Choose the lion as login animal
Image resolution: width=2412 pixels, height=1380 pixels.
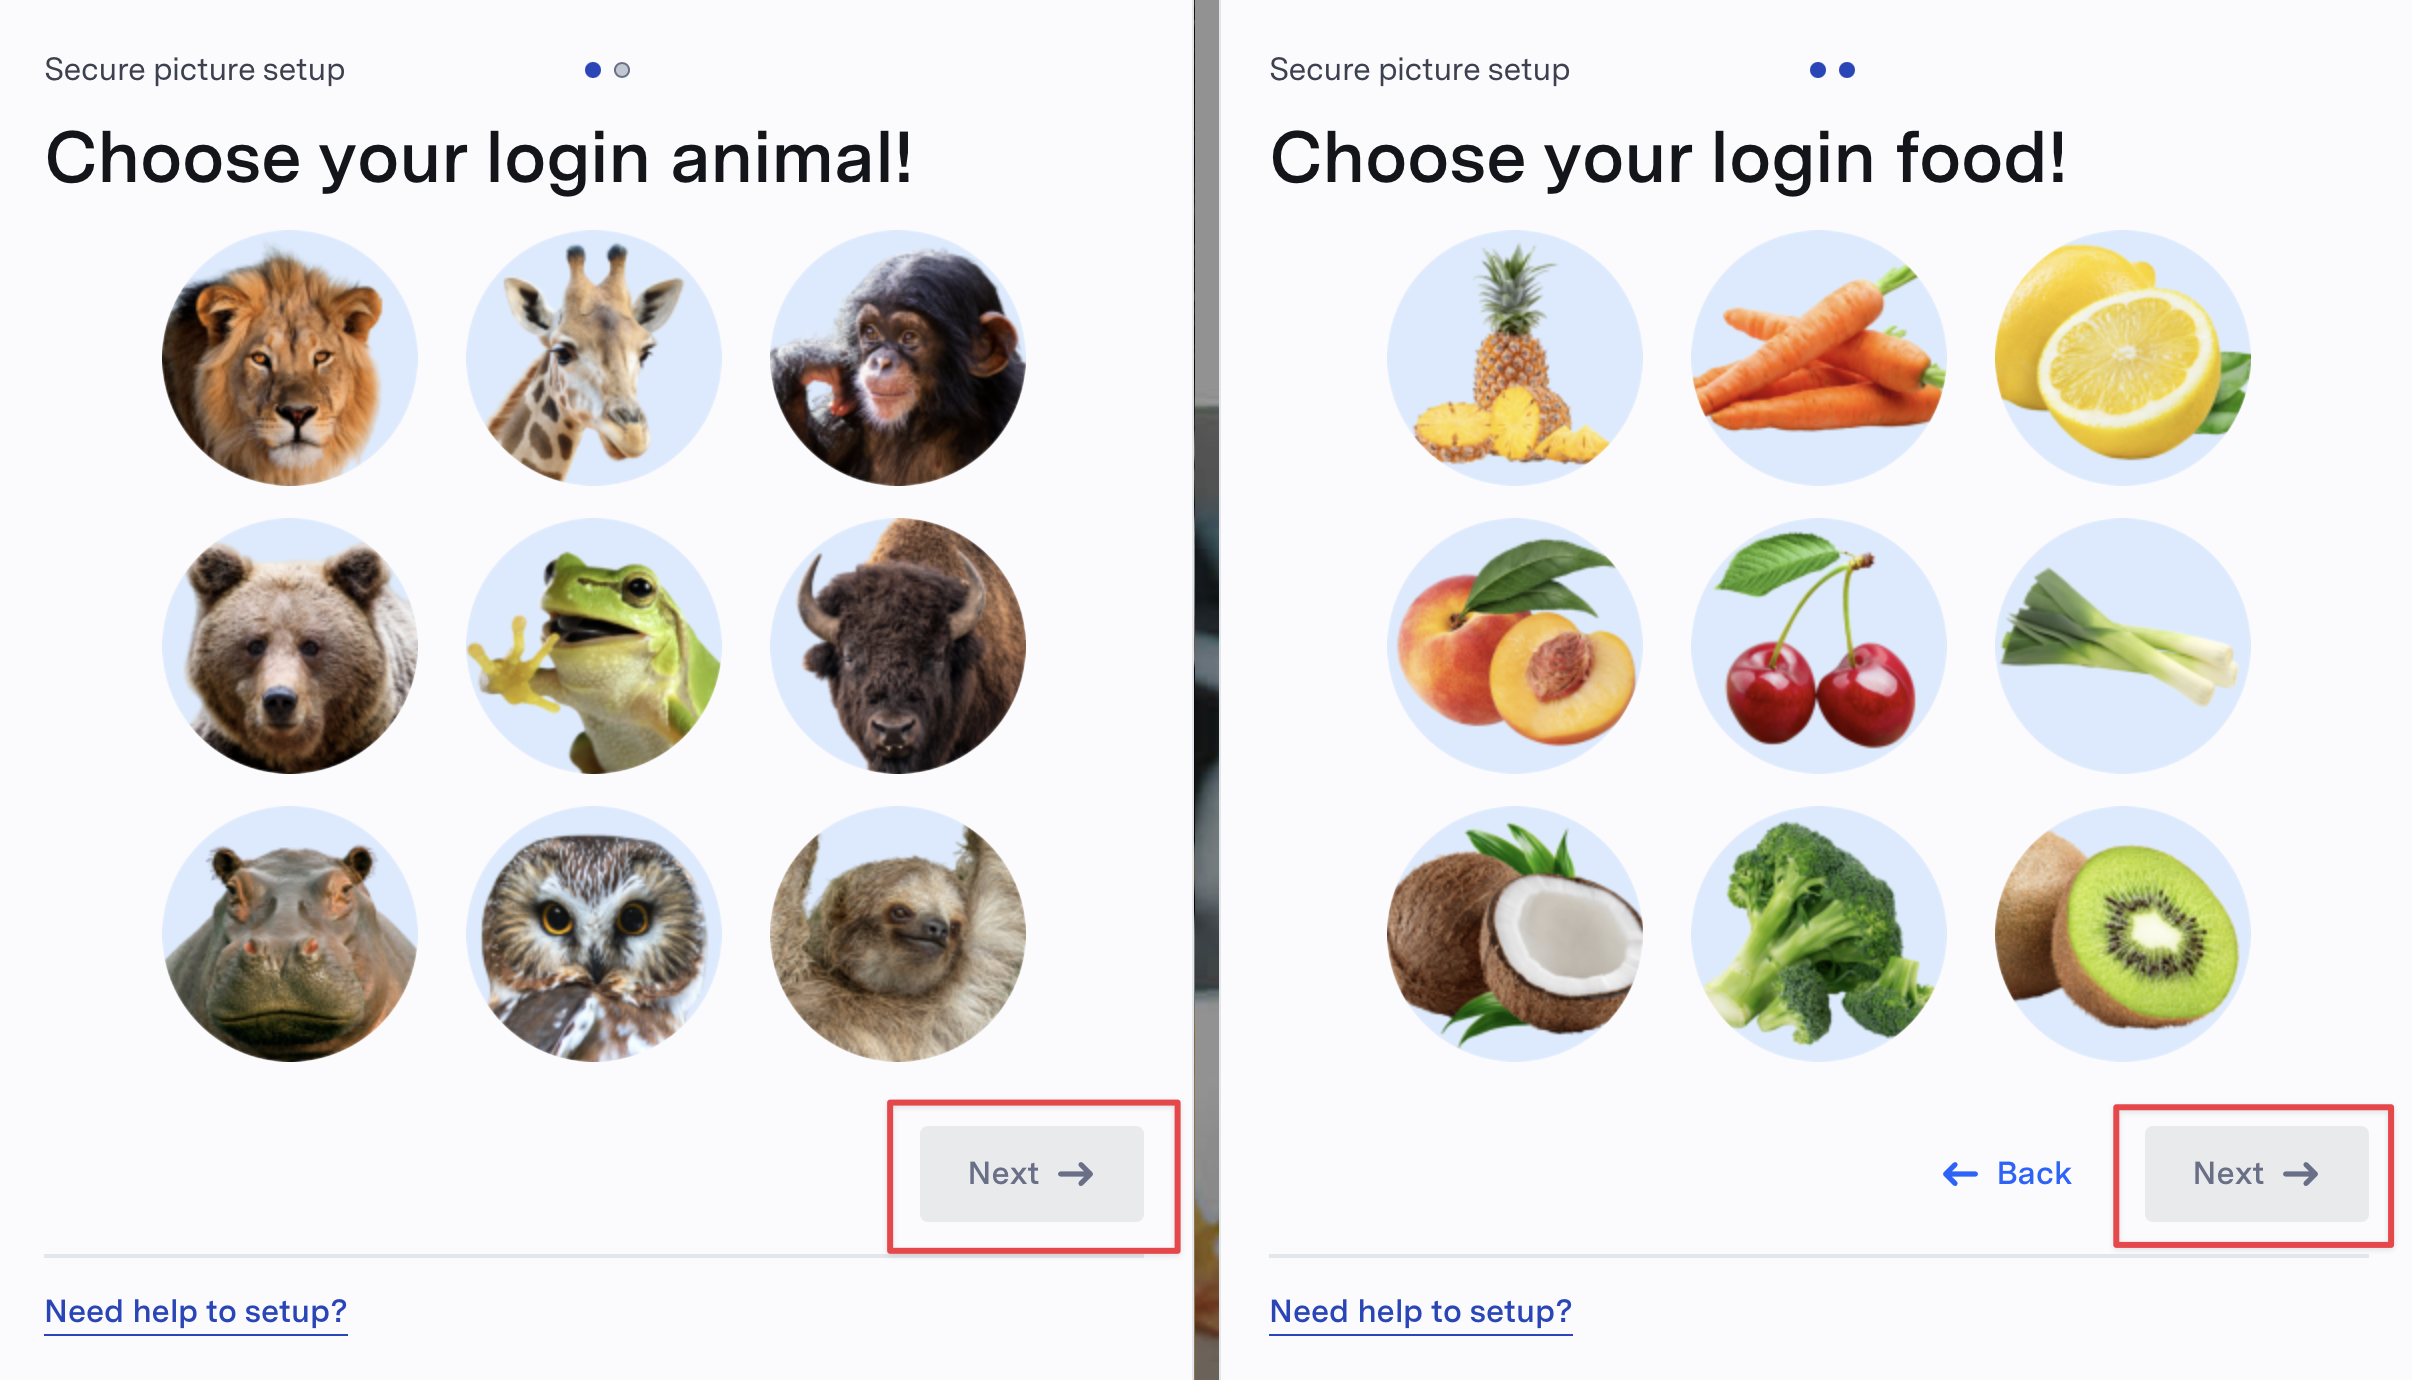click(290, 358)
